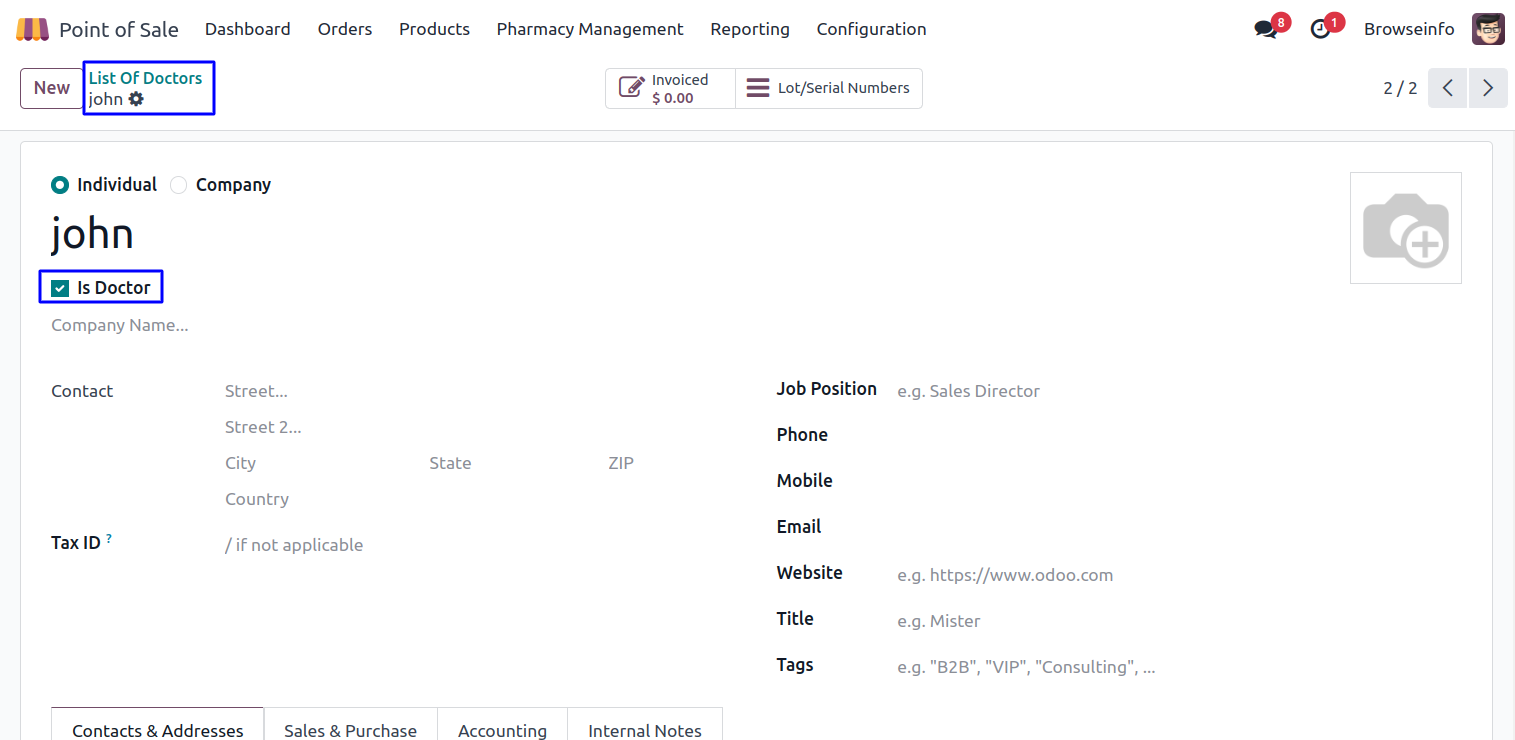Image resolution: width=1515 pixels, height=740 pixels.
Task: Go to the next record arrow
Action: 1488,88
